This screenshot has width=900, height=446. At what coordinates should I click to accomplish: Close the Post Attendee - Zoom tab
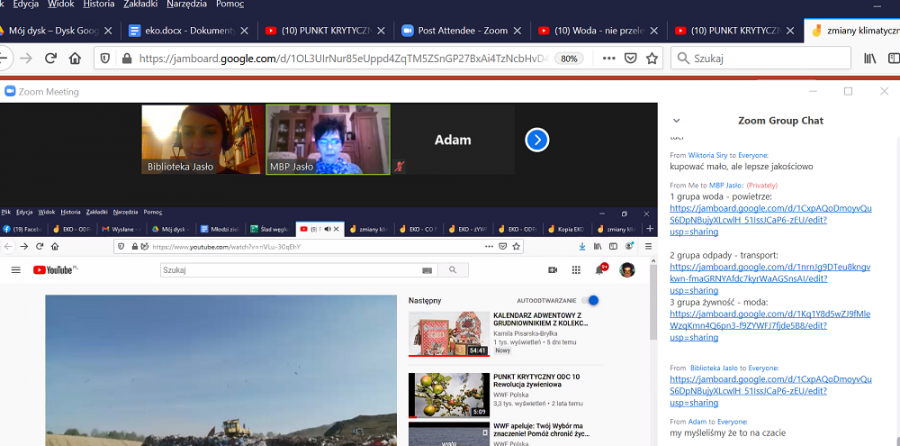(517, 31)
